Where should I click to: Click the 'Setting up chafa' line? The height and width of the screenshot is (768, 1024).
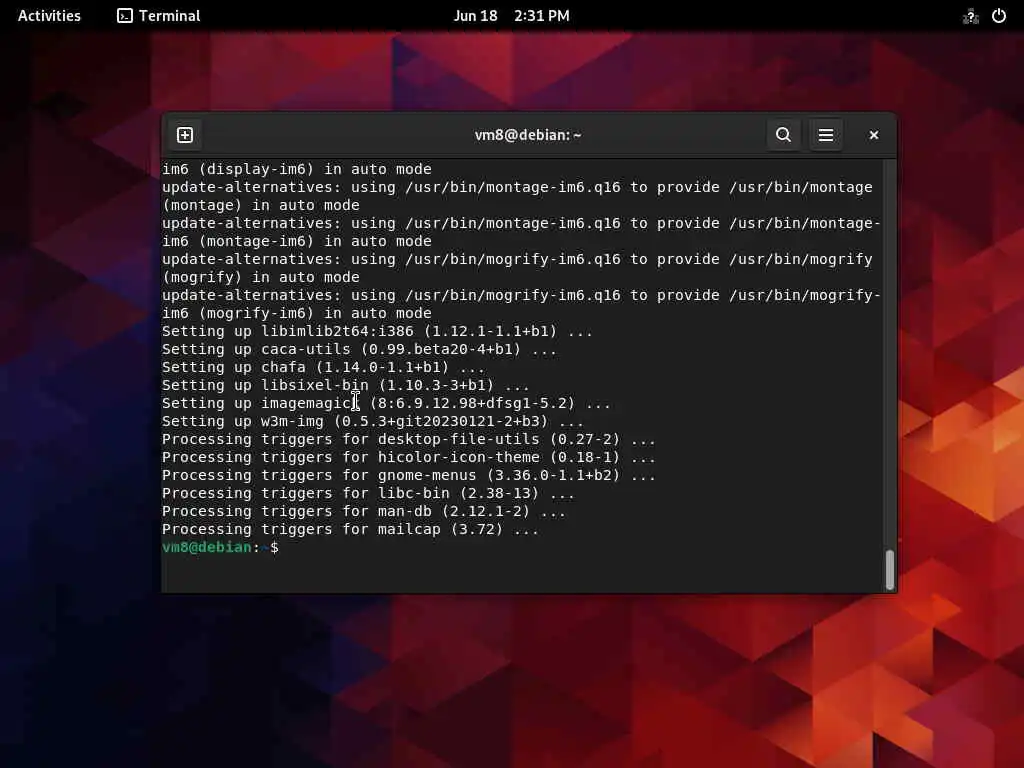(323, 367)
